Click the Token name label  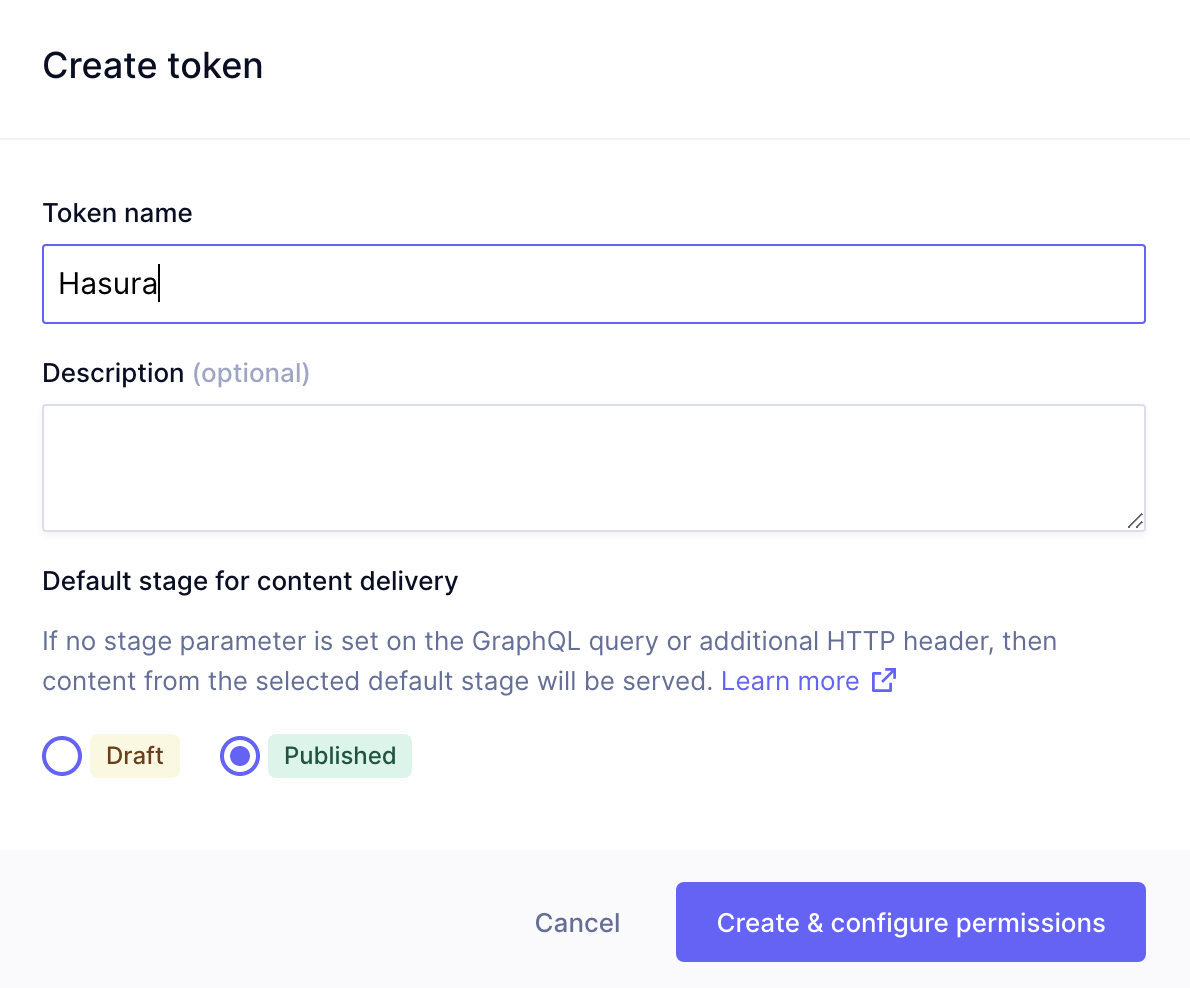pyautogui.click(x=117, y=213)
